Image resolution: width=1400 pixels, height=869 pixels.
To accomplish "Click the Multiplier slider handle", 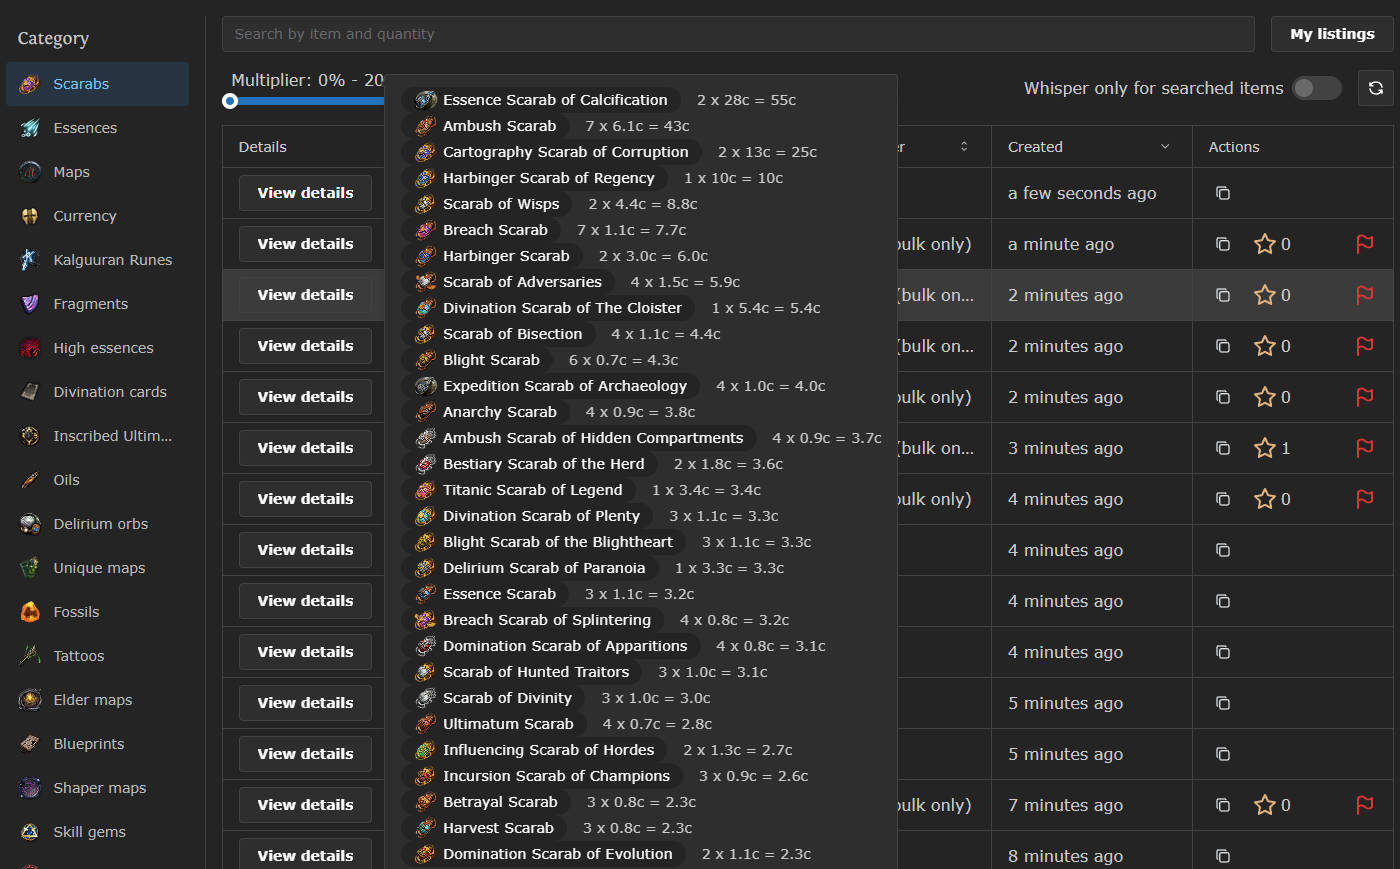I will click(231, 101).
